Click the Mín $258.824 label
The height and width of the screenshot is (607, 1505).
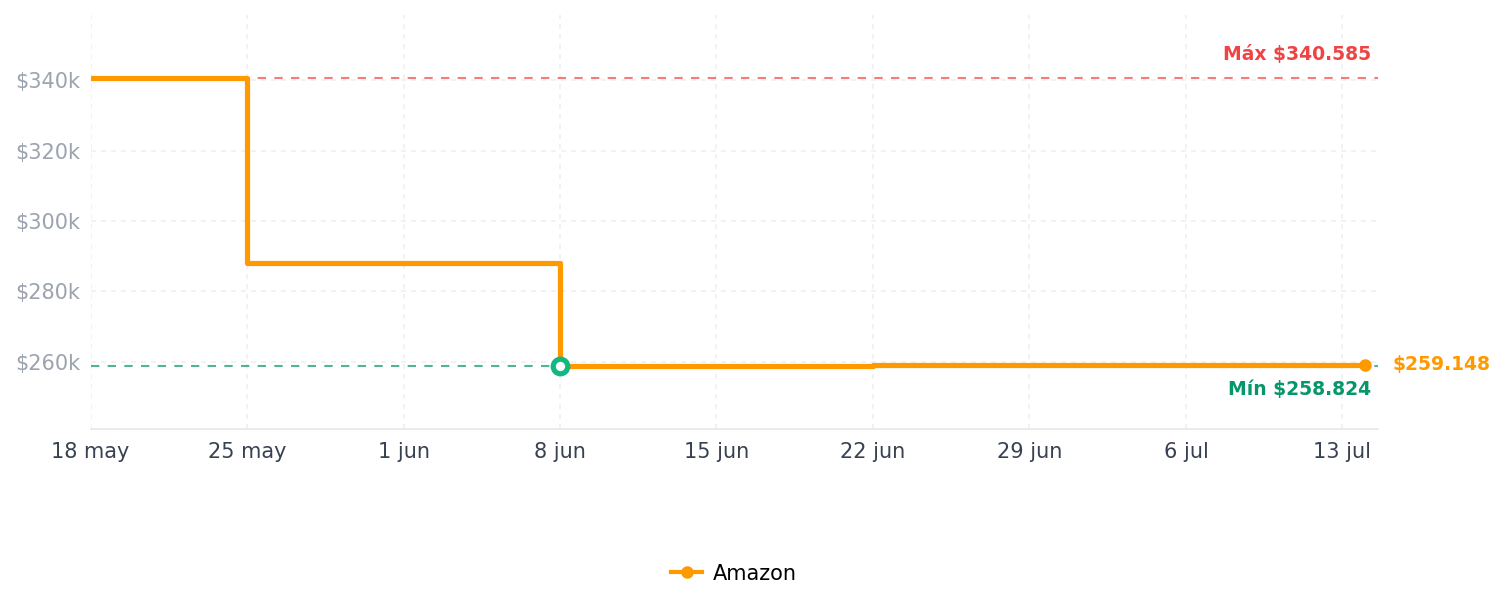coord(1299,389)
